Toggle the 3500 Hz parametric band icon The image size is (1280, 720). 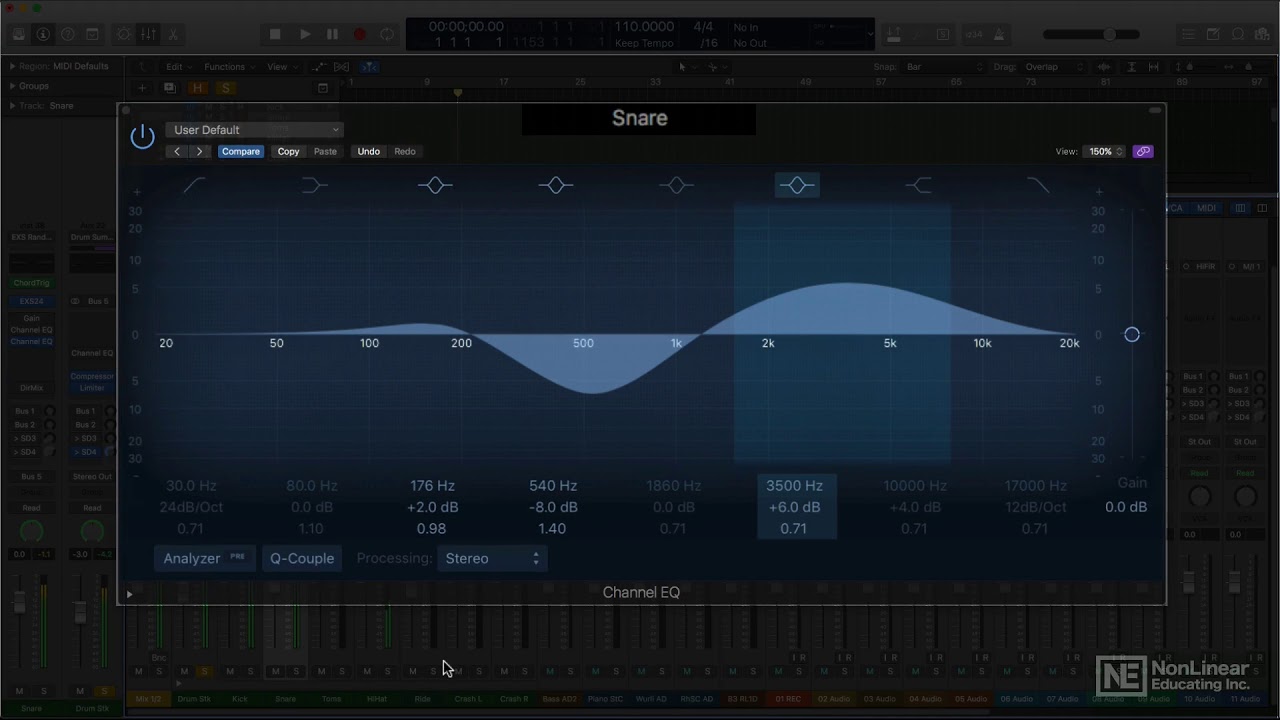click(x=797, y=185)
